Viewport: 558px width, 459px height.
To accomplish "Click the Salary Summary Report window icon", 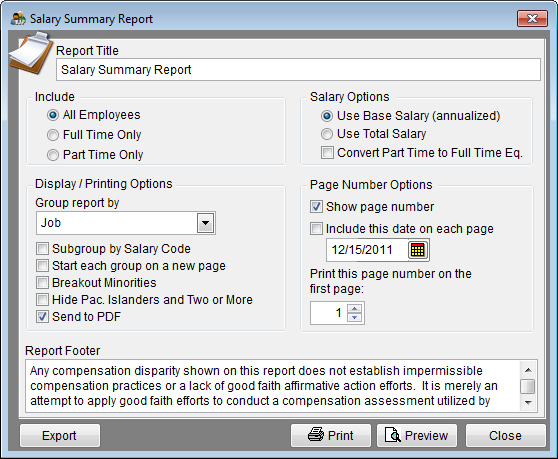I will click(x=18, y=19).
